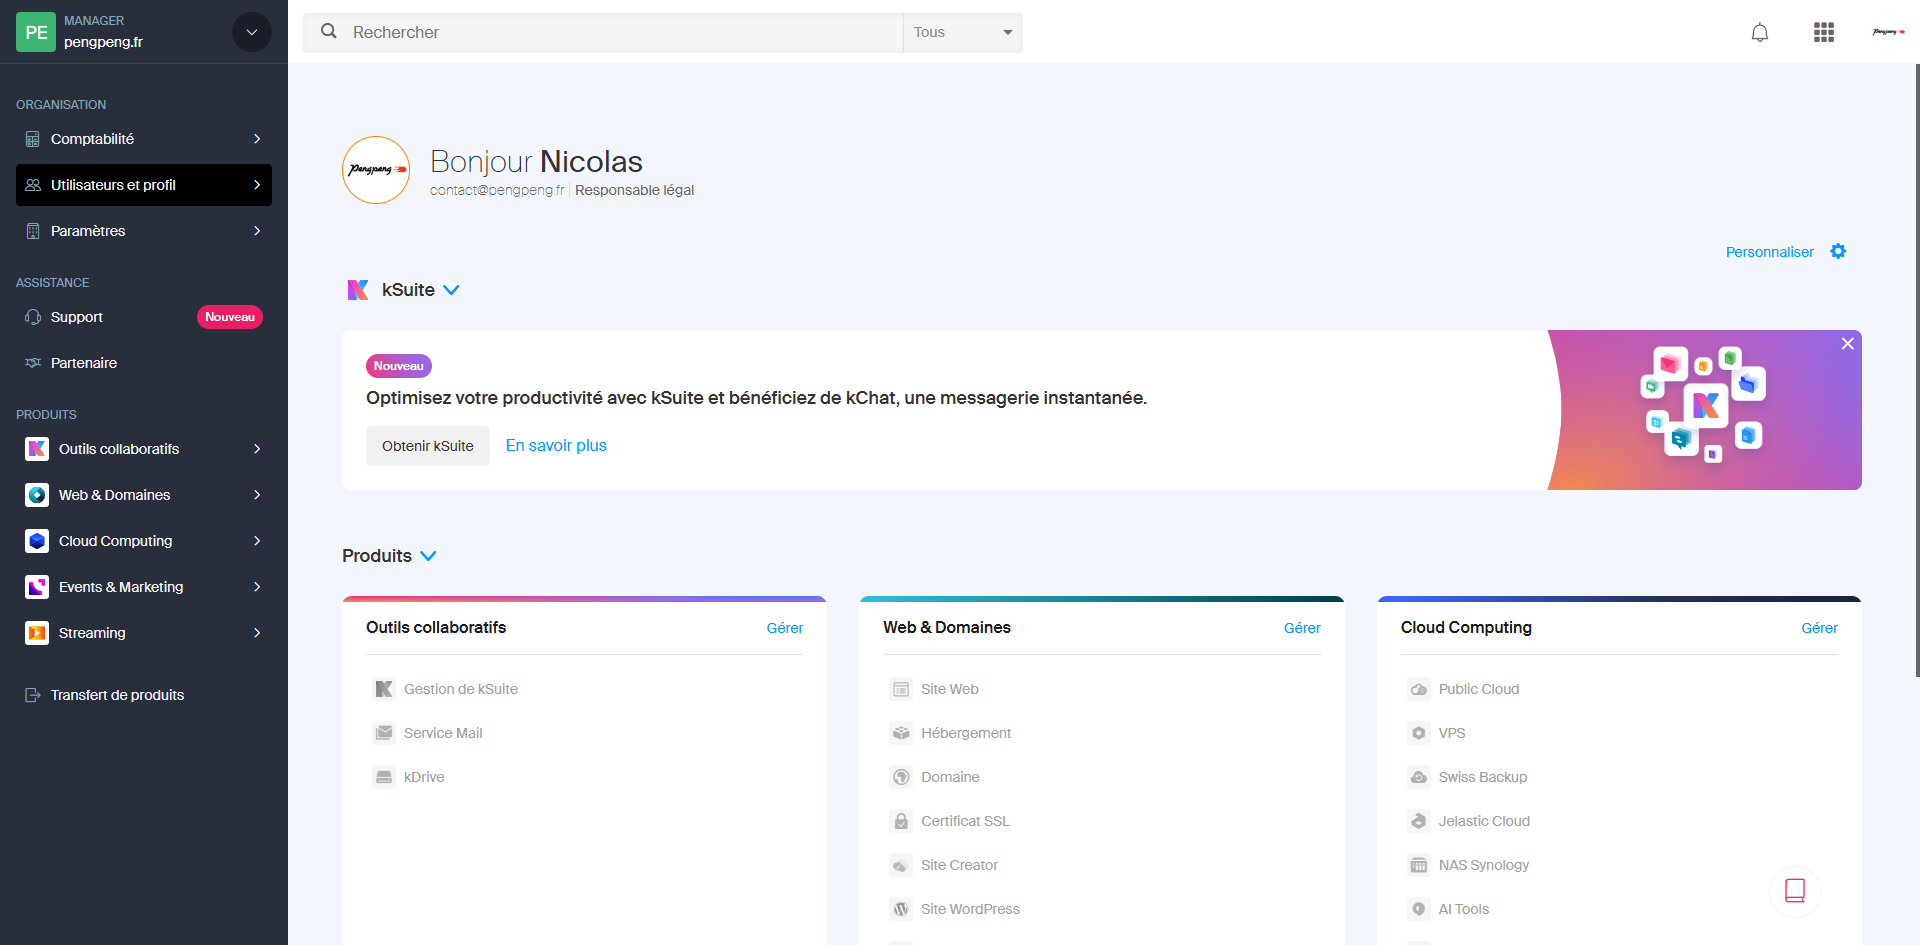Expand the Web & Domaines submenu arrow
1920x945 pixels.
257,495
